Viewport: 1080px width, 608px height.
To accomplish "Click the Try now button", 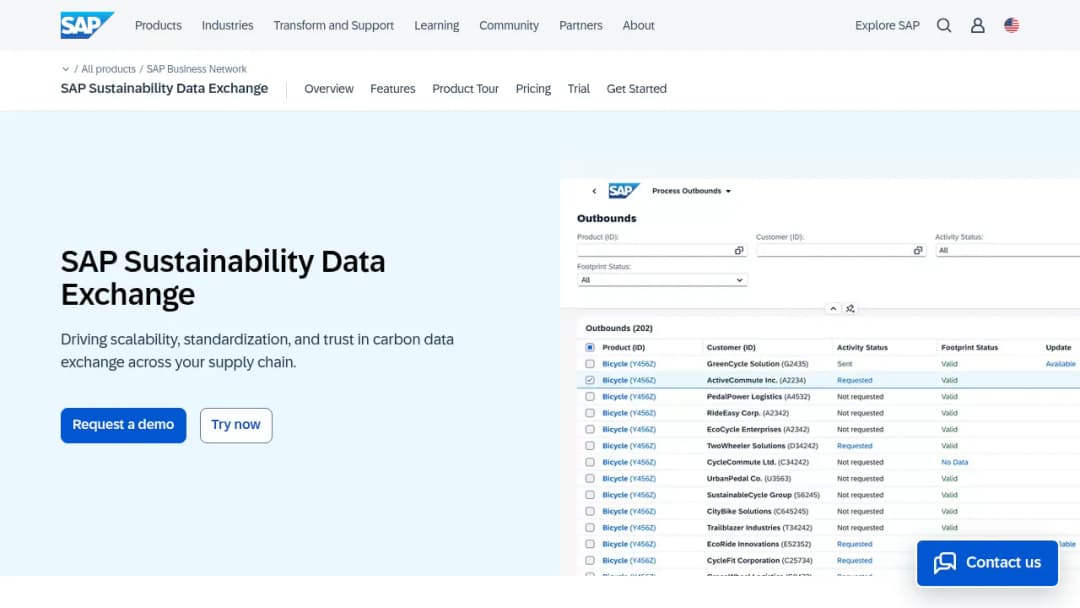I will [236, 426].
